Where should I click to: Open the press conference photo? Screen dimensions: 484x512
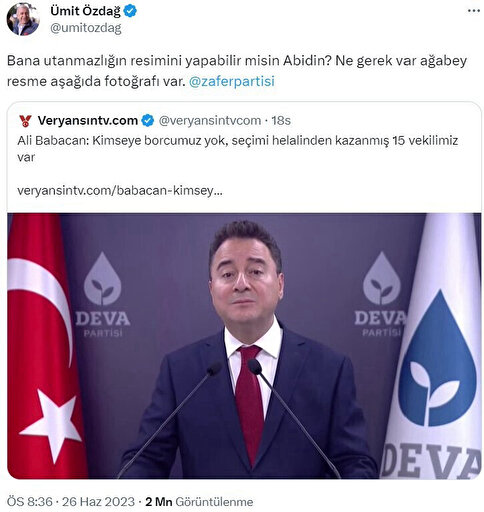tap(244, 346)
